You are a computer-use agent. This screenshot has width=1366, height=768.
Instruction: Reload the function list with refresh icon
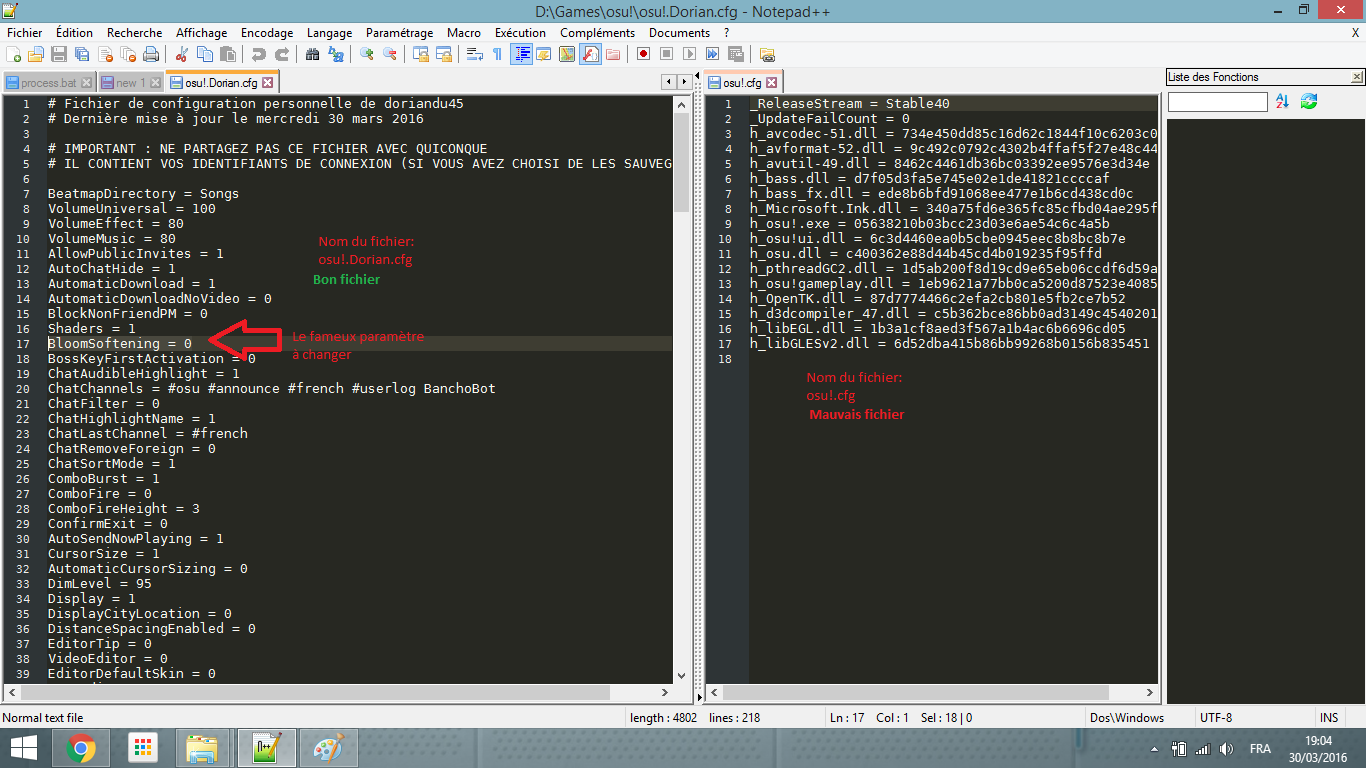click(x=1309, y=101)
